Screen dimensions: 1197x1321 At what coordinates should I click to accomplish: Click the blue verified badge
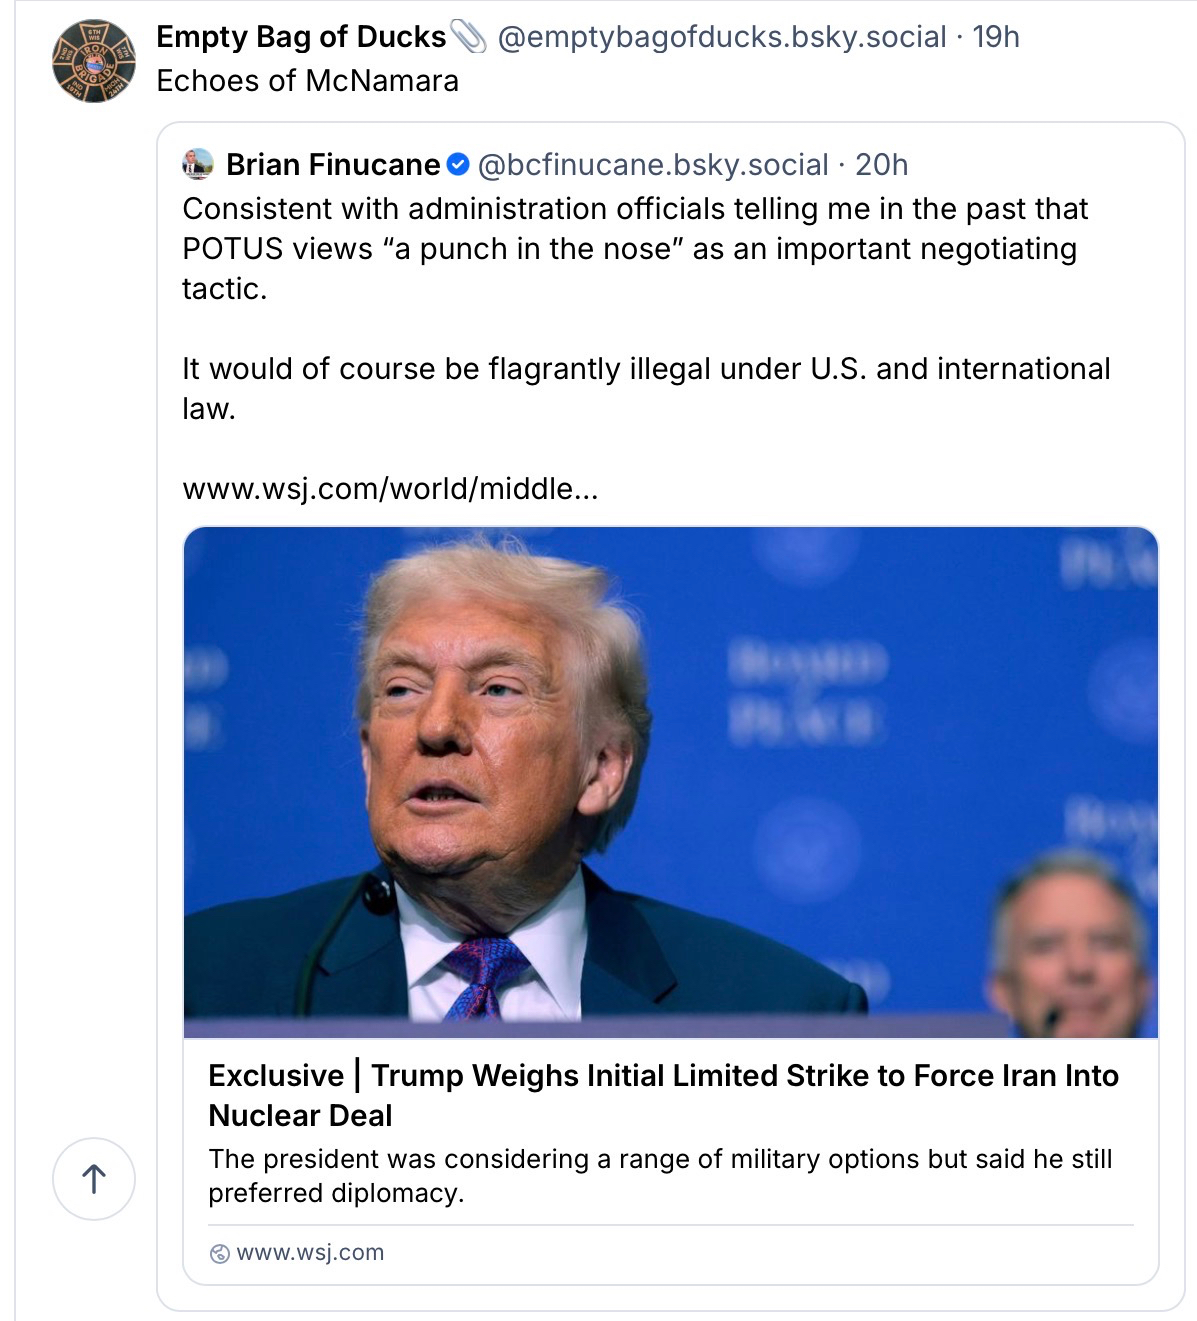pyautogui.click(x=458, y=164)
